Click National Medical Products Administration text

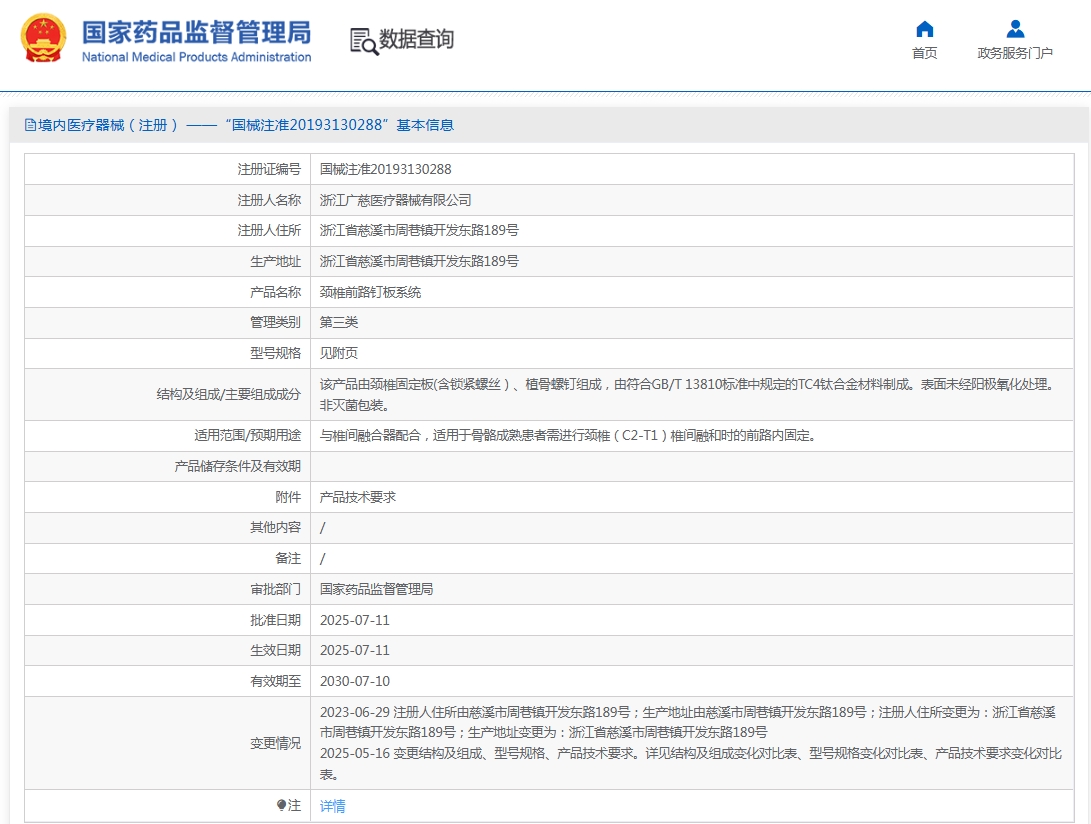(196, 57)
